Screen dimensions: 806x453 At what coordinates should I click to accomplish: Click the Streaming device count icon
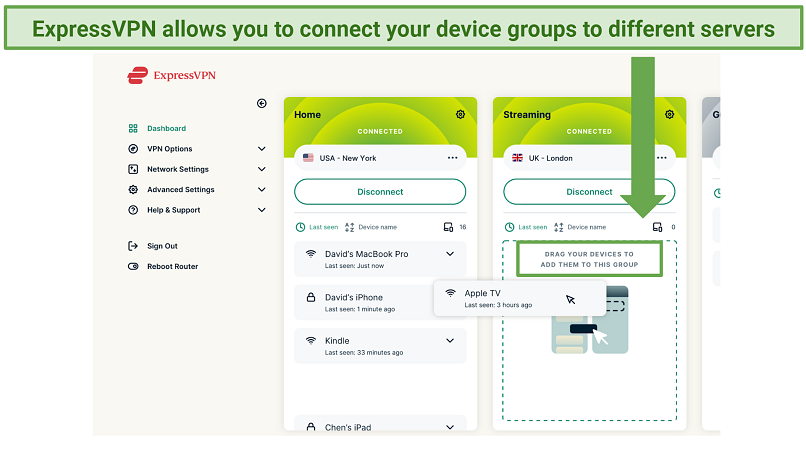(657, 227)
